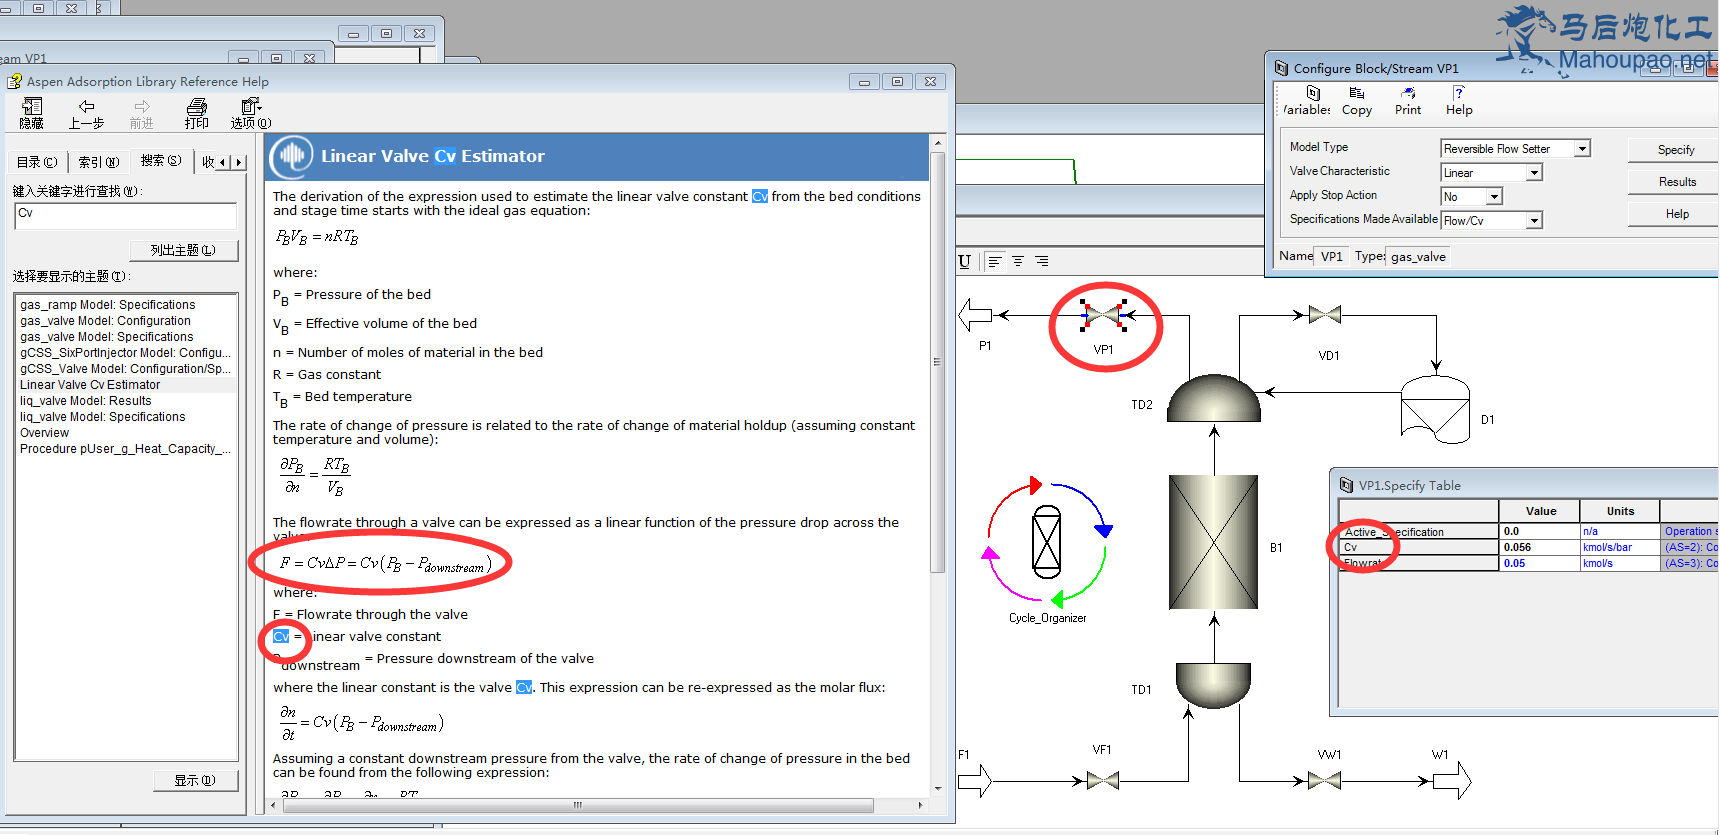Image resolution: width=1720 pixels, height=835 pixels.
Task: Click the 列出主题 (List Topics) button
Action: coord(184,250)
